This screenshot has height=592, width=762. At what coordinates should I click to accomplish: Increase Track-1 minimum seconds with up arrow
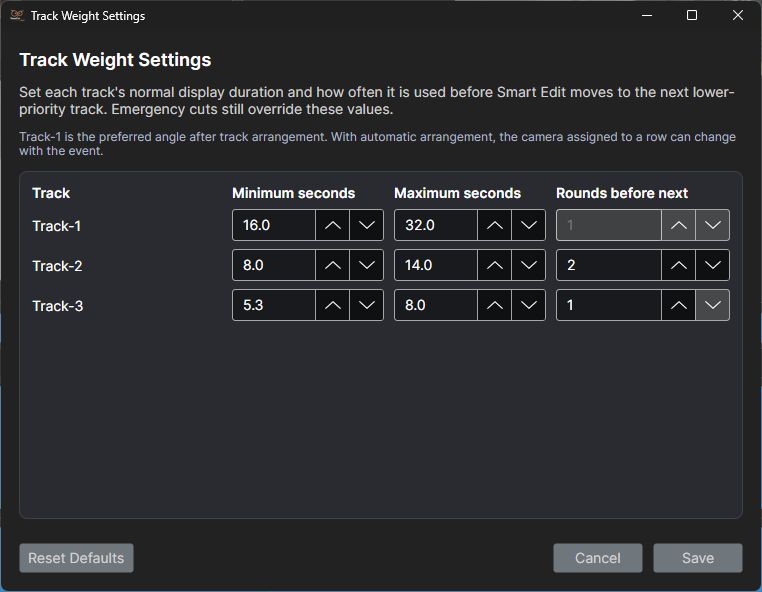tap(332, 225)
